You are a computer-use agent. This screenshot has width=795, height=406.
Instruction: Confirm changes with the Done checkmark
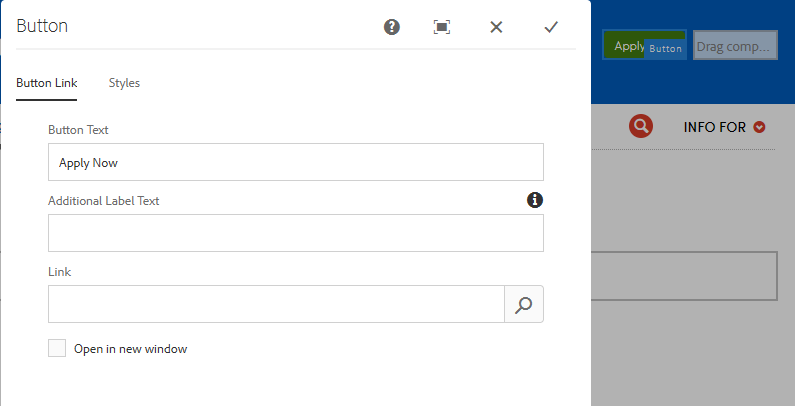pos(550,27)
